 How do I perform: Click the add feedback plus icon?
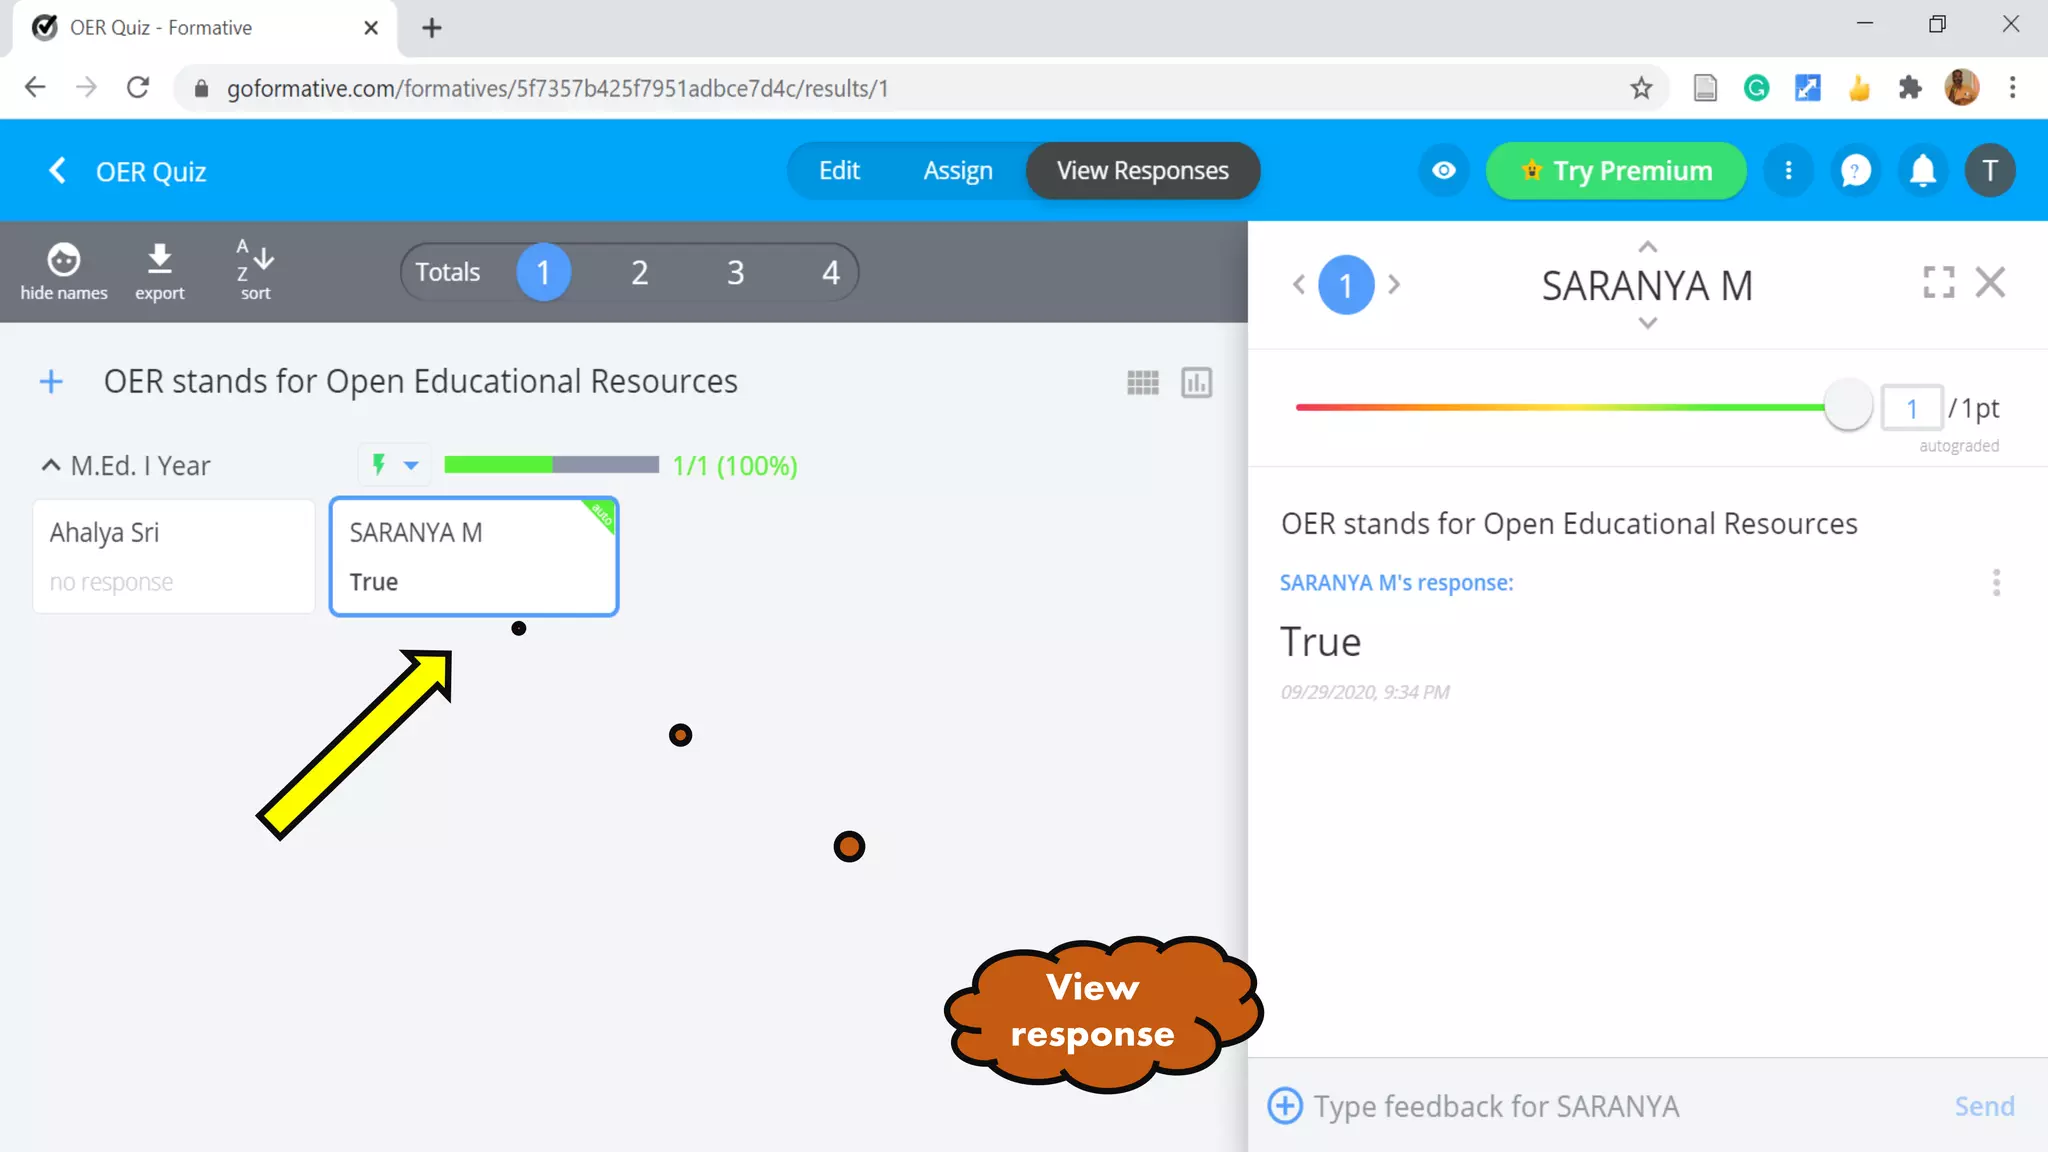point(1285,1106)
